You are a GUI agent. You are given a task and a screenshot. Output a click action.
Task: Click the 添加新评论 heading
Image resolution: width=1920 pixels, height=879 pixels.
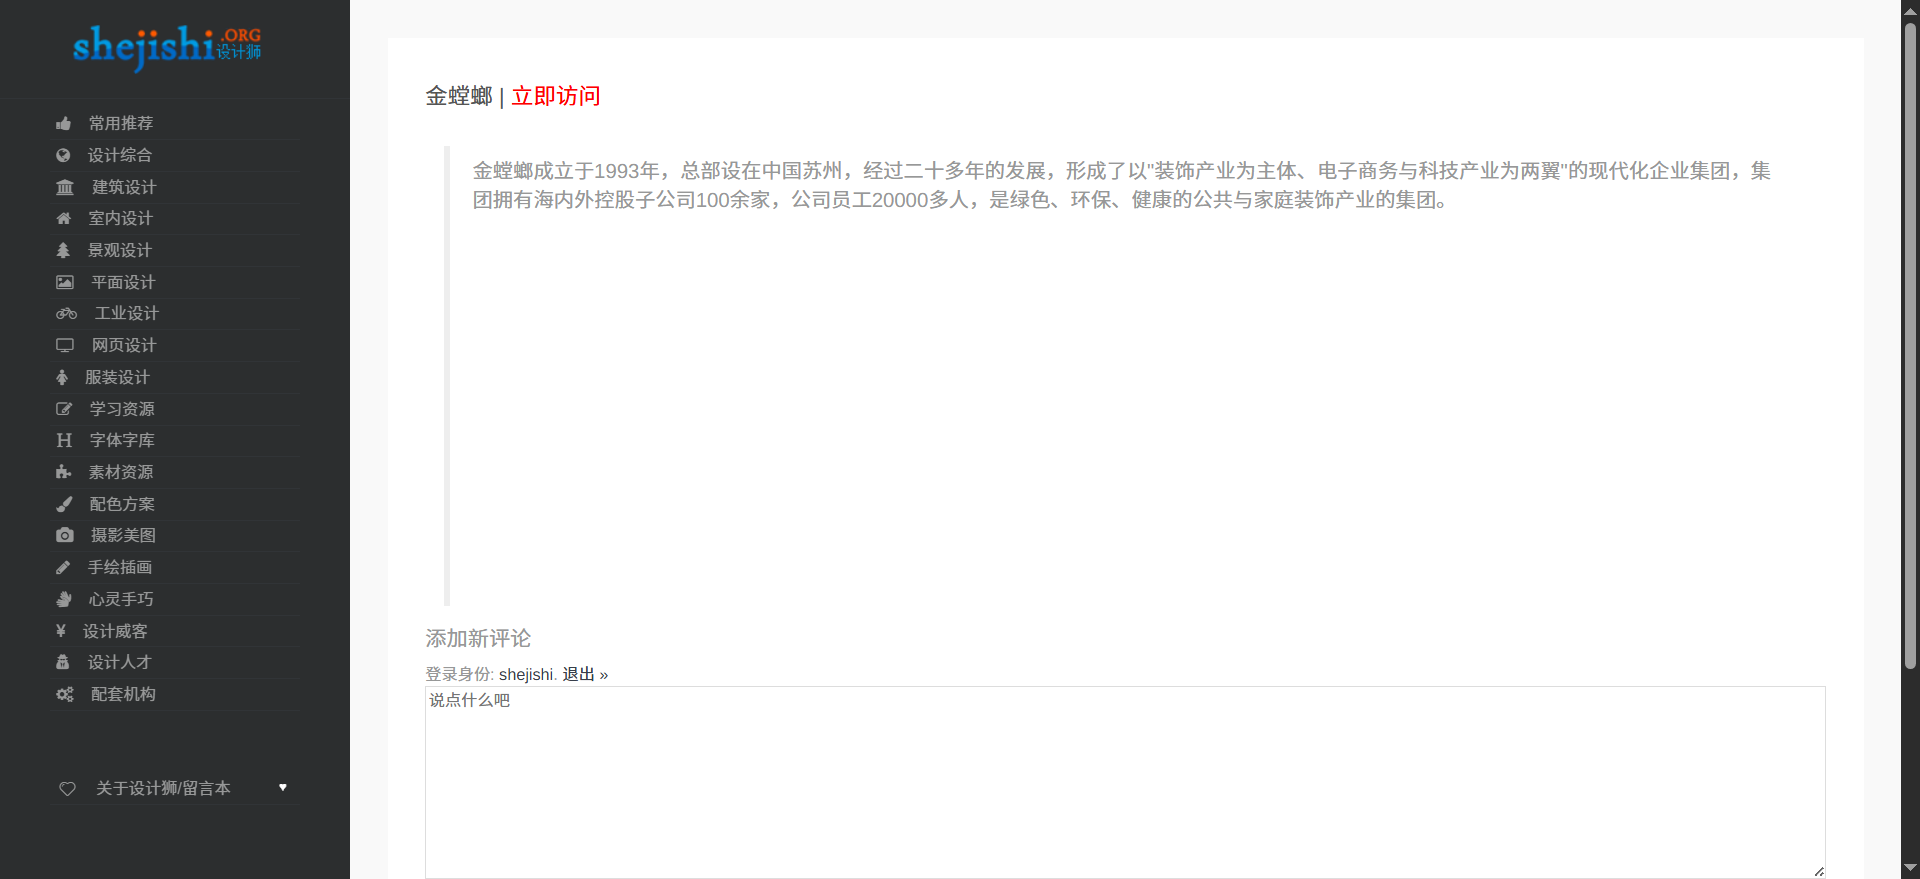[478, 638]
